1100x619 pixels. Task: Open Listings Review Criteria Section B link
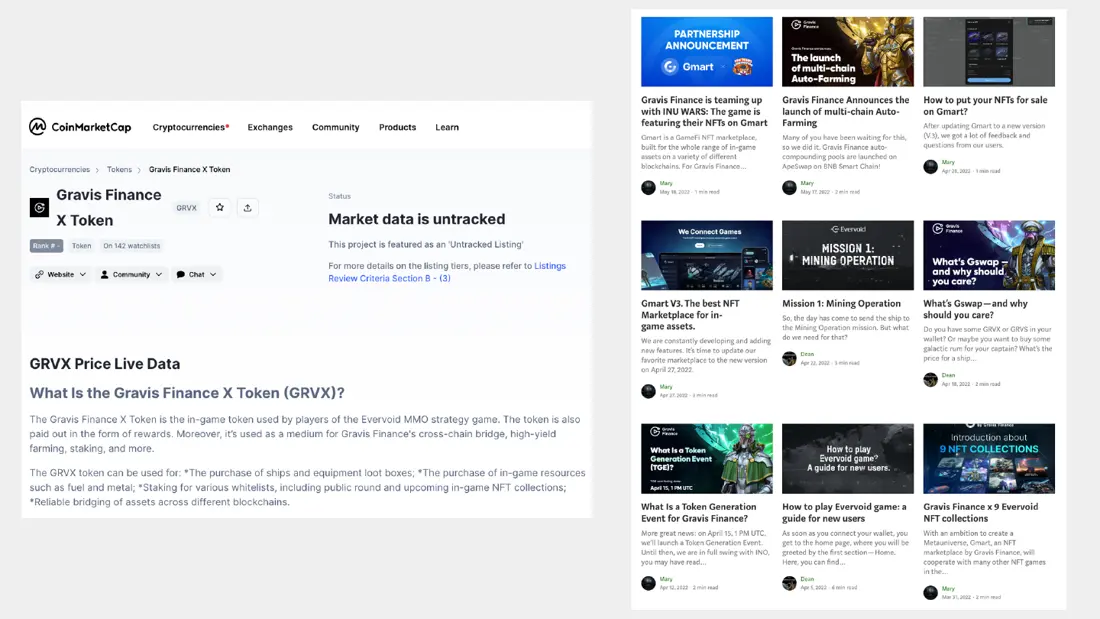coord(447,272)
